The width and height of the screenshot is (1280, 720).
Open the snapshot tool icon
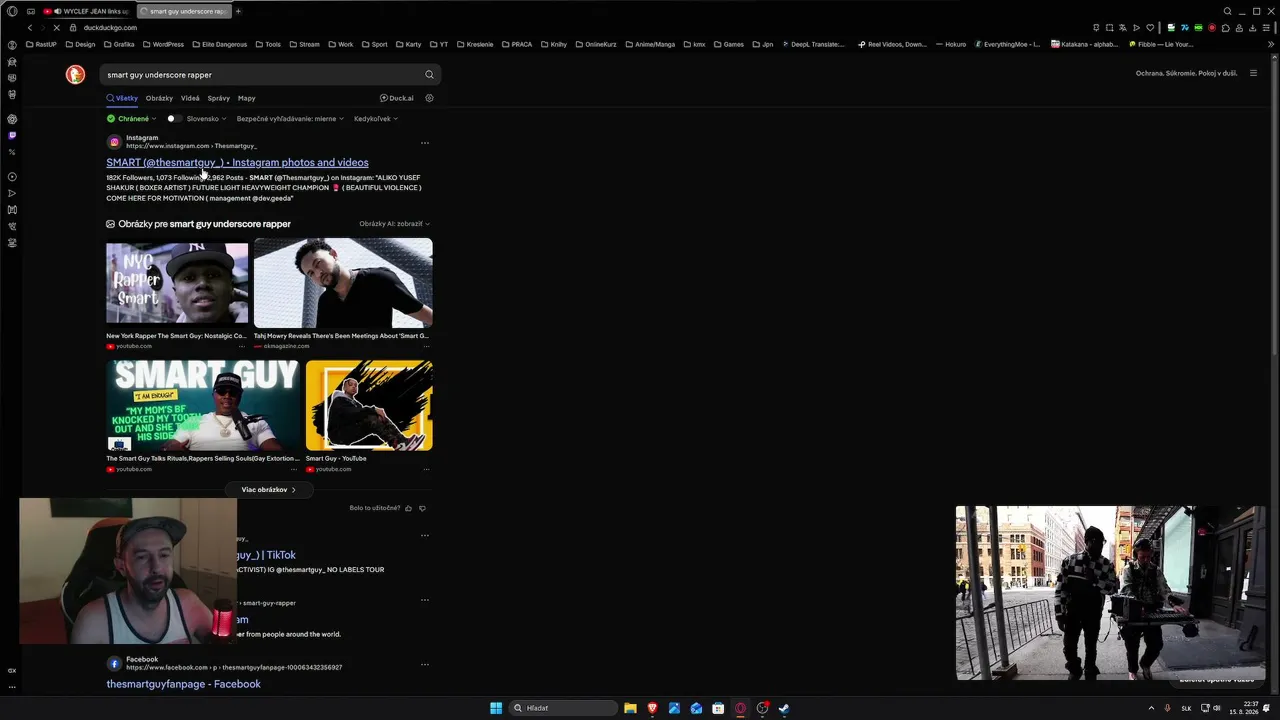coord(1109,28)
